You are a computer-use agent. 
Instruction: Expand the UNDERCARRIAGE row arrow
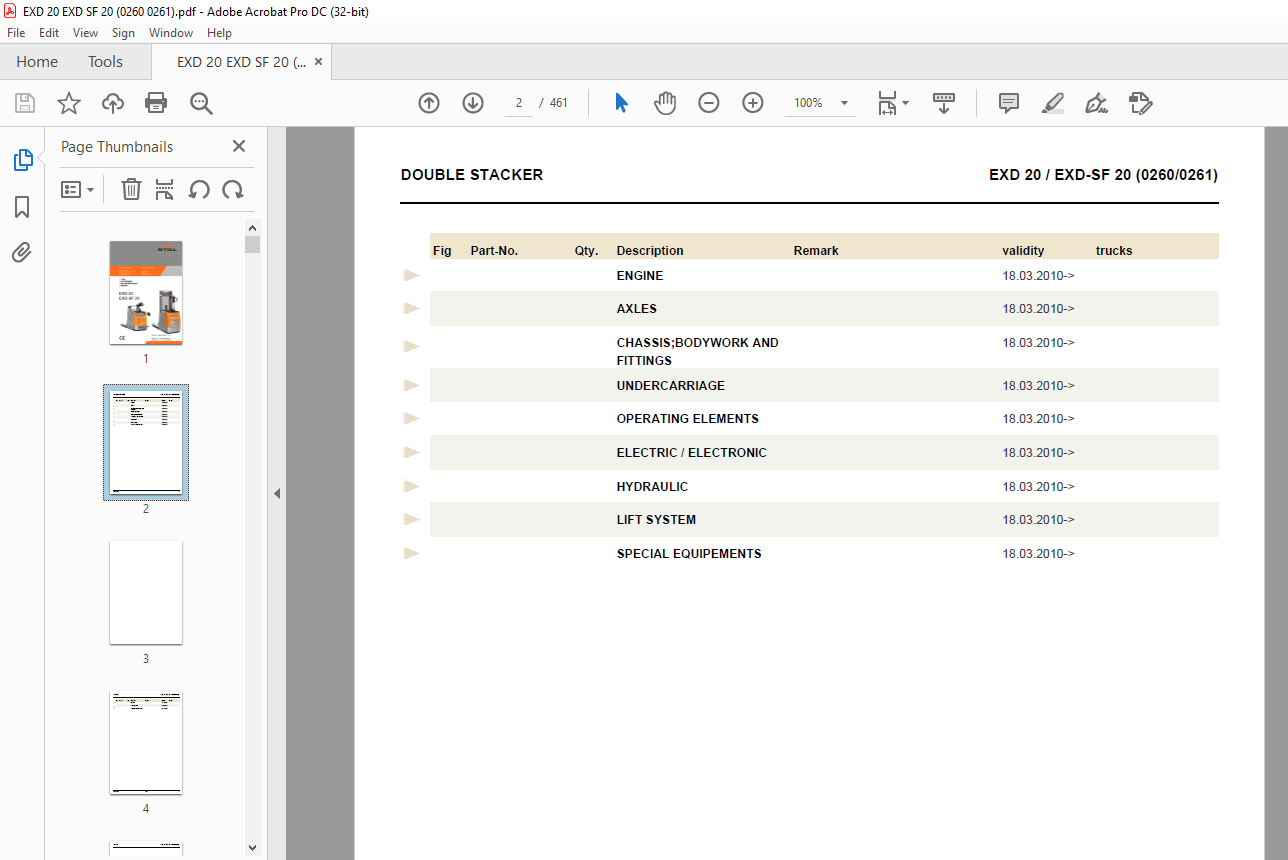click(x=411, y=385)
